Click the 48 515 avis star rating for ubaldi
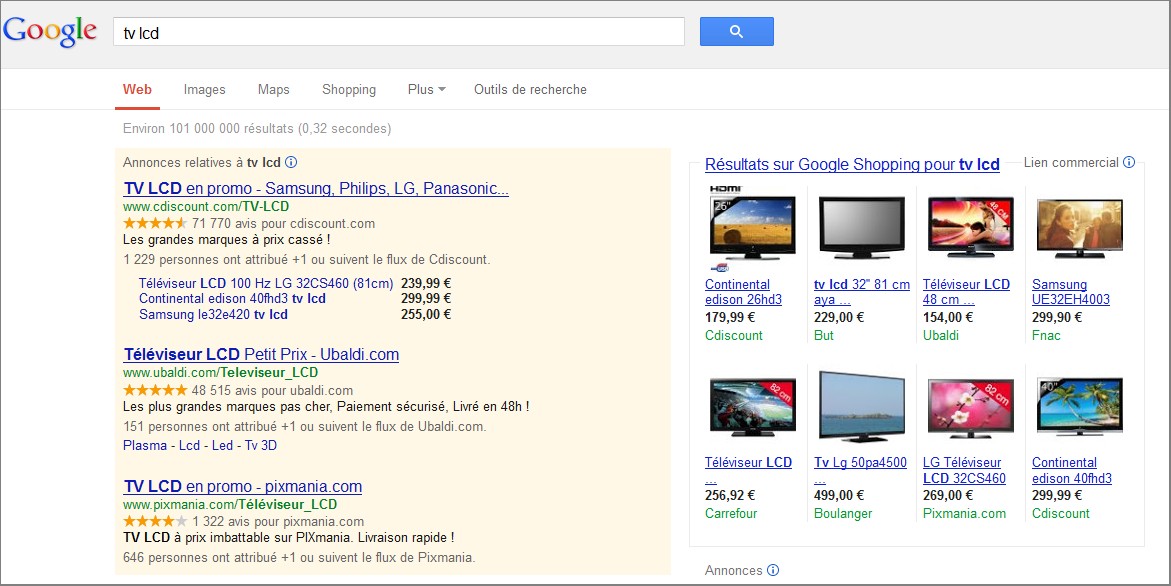Screen dimensions: 1171x586 [x=155, y=390]
